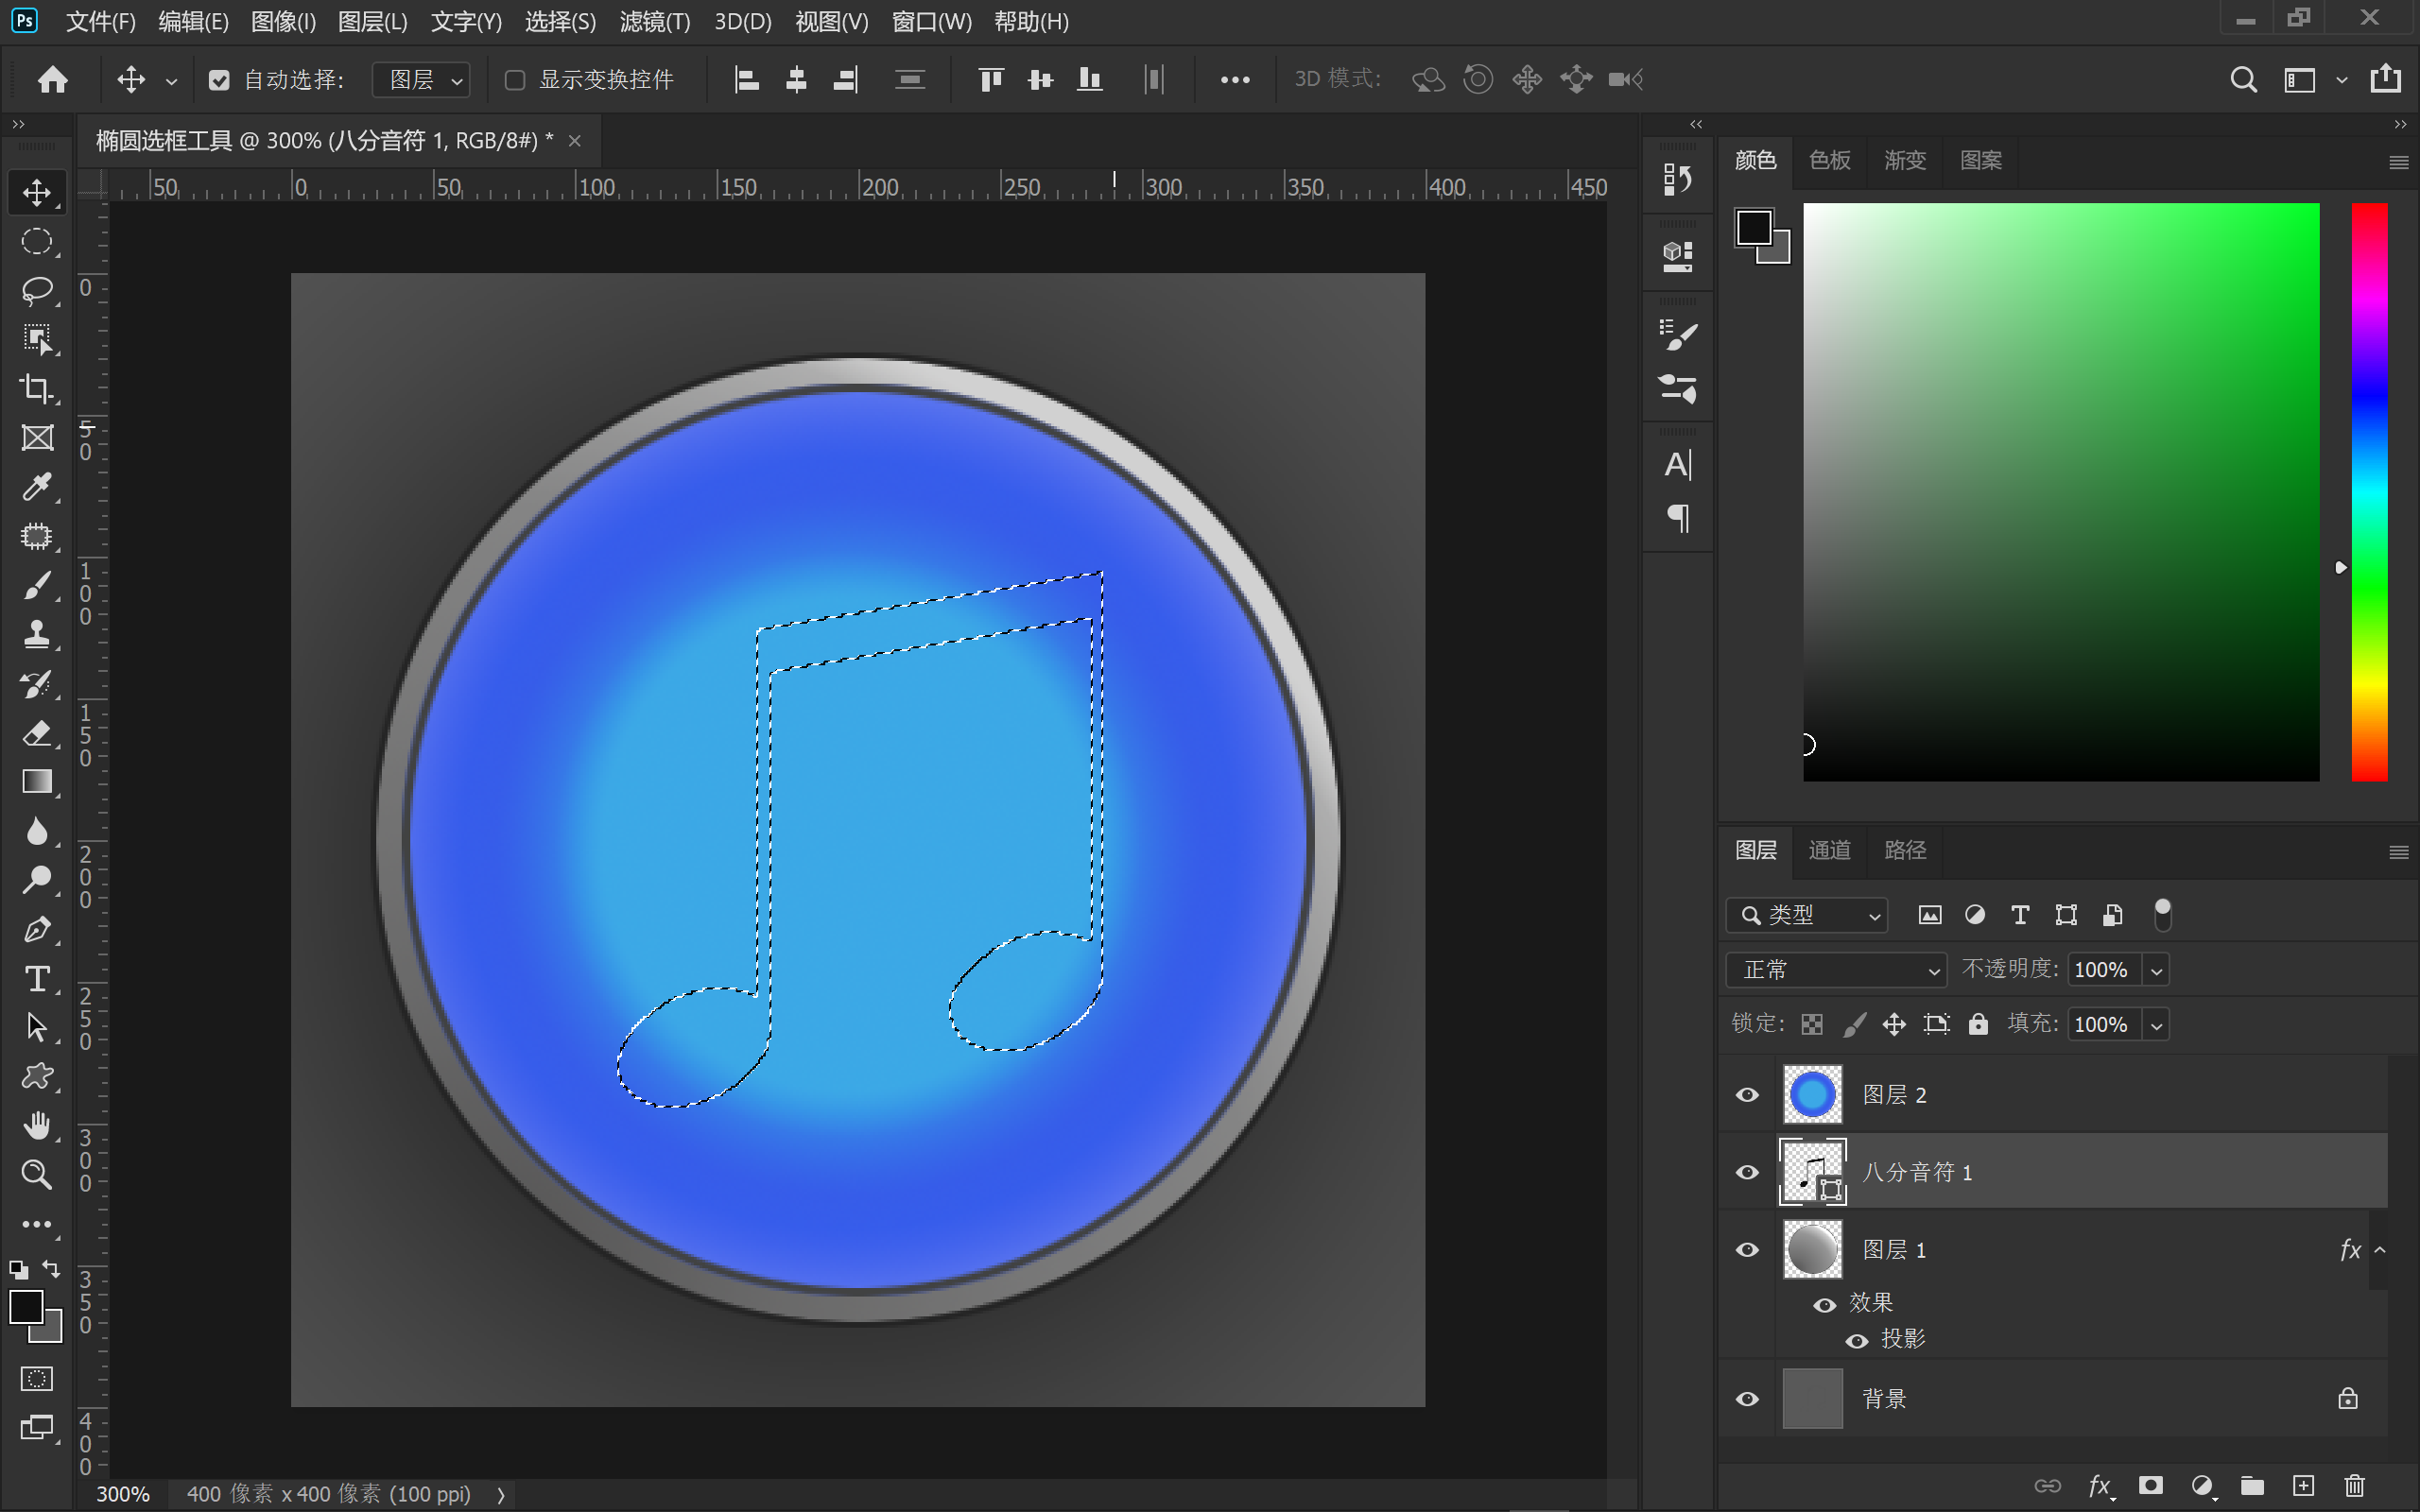Select the Pen tool

click(37, 929)
